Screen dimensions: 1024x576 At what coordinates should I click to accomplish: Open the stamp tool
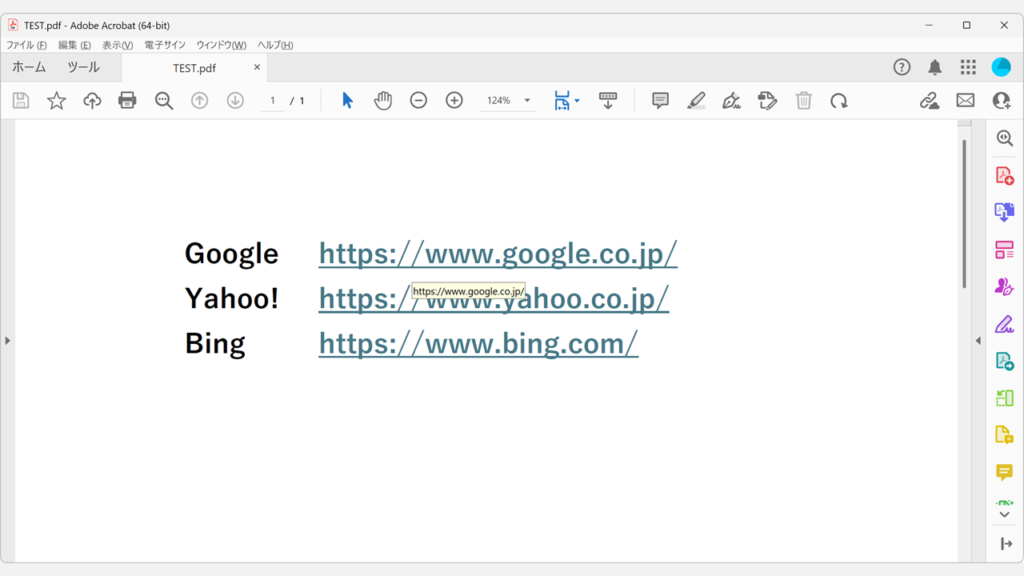pyautogui.click(x=767, y=101)
